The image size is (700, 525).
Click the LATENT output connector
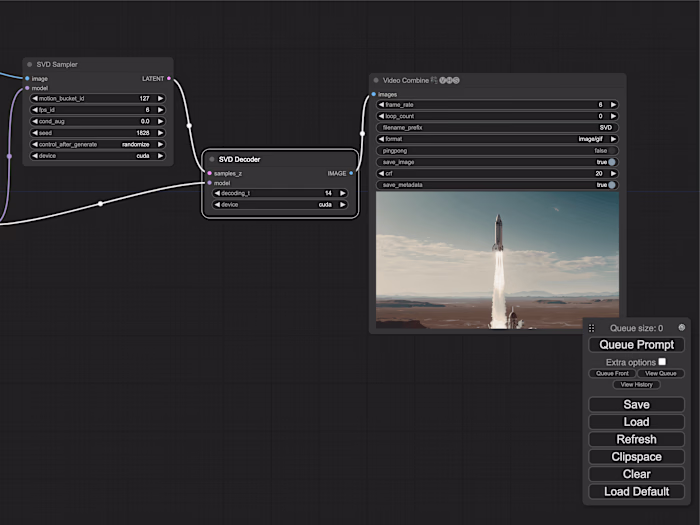(169, 79)
